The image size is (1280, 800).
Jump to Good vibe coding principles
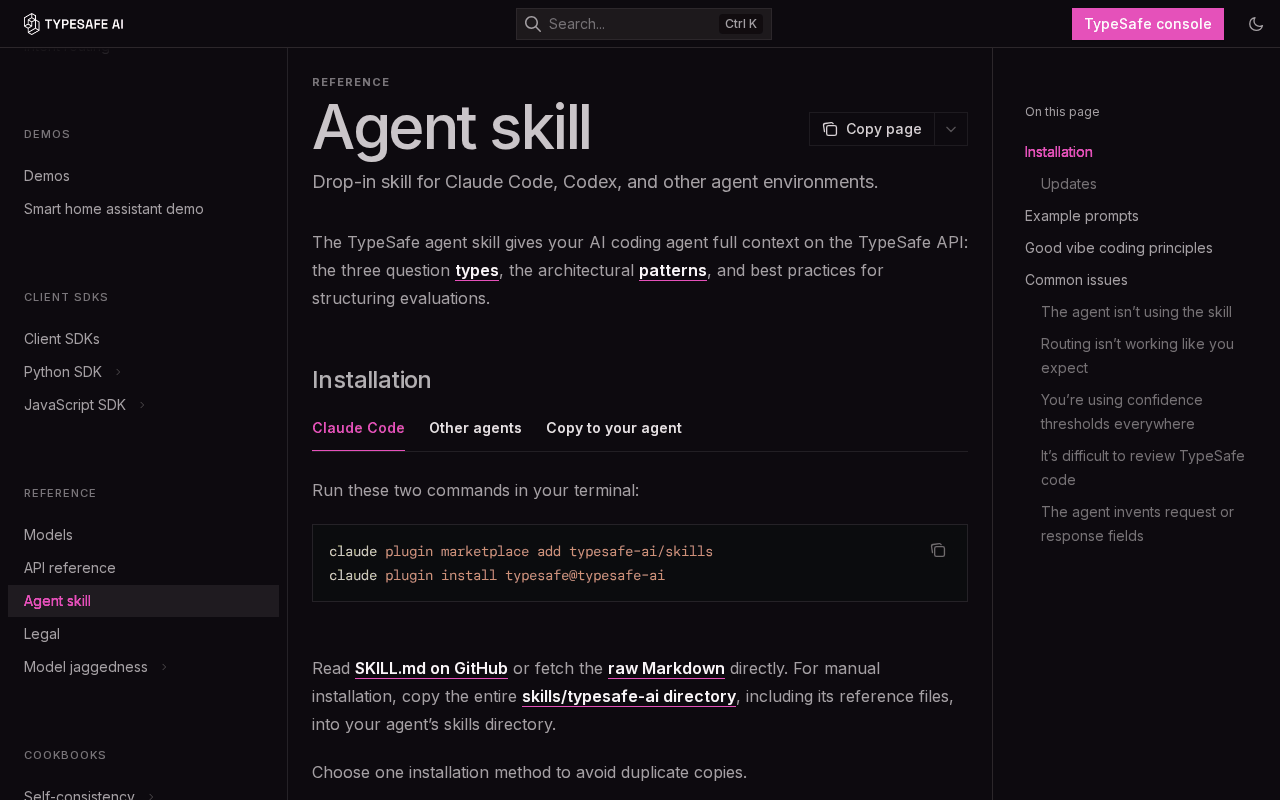1118,248
